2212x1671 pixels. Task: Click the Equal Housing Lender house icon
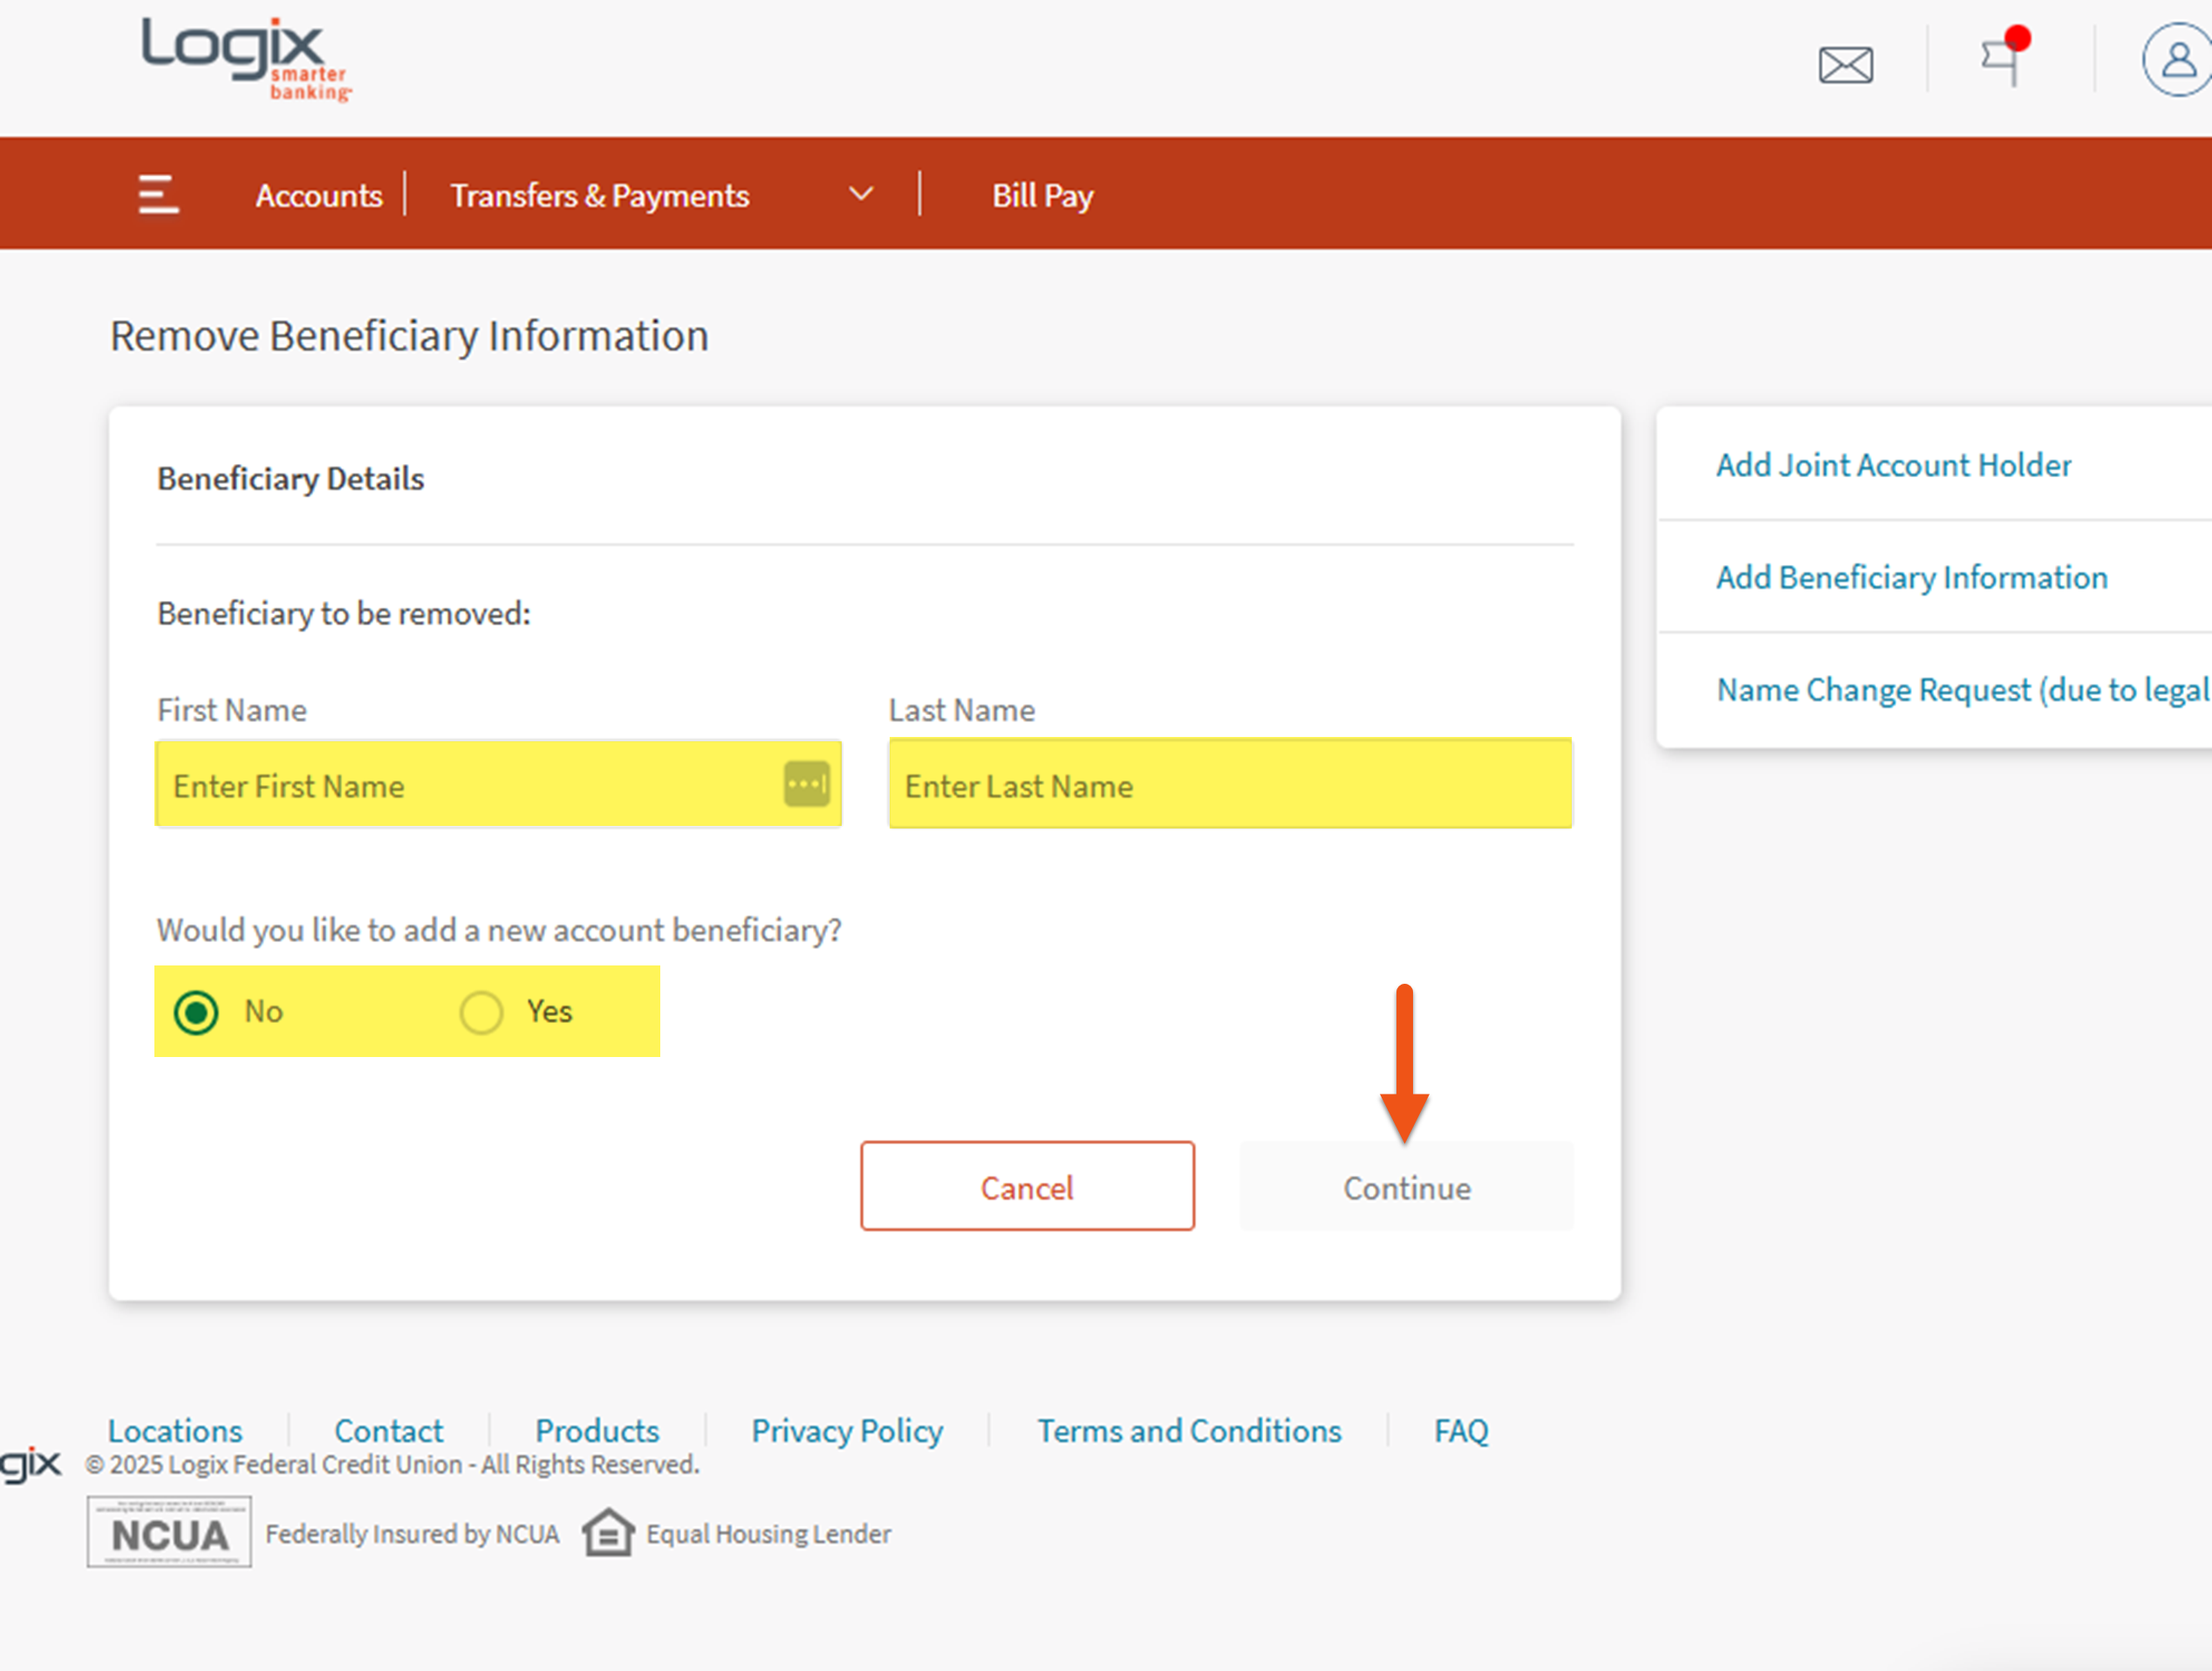point(608,1532)
